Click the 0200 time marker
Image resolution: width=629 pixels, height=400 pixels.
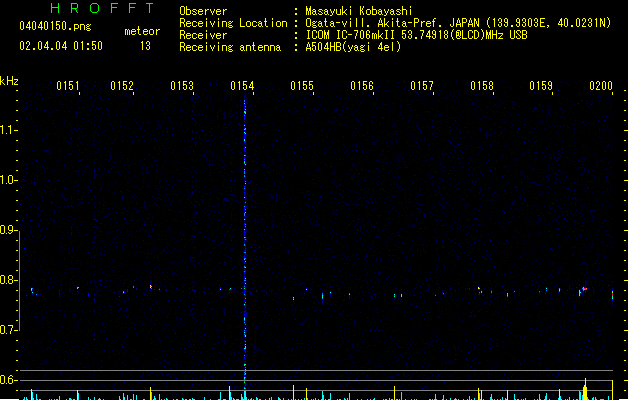click(601, 86)
